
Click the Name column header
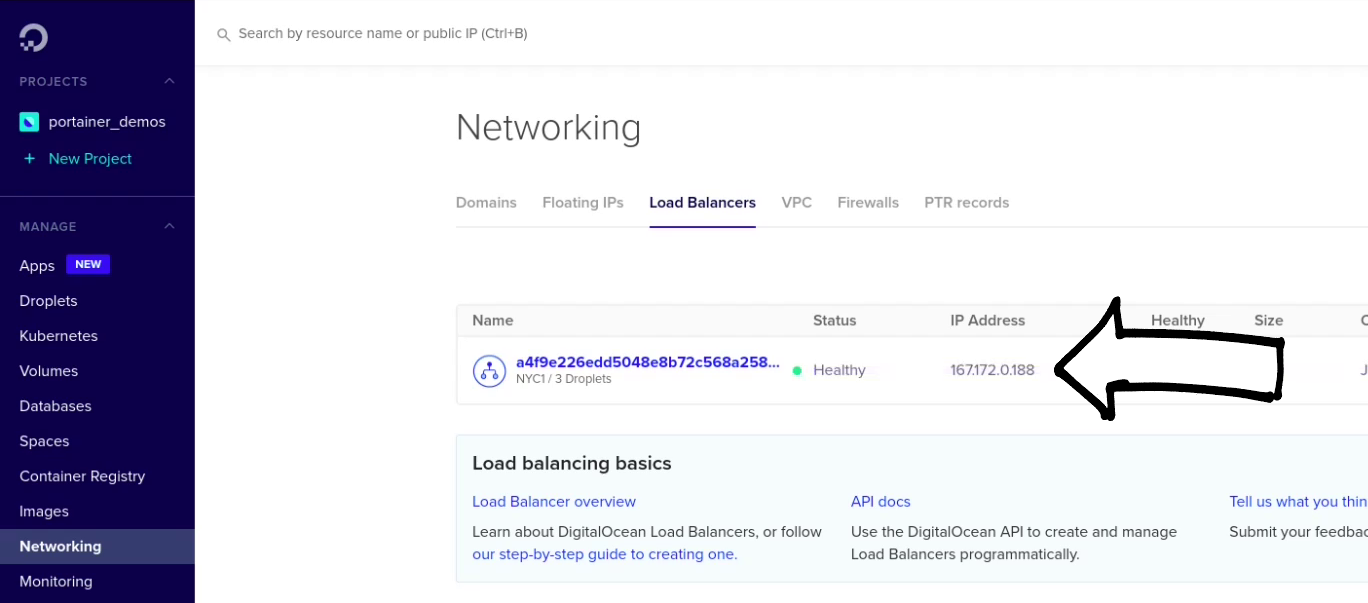493,321
